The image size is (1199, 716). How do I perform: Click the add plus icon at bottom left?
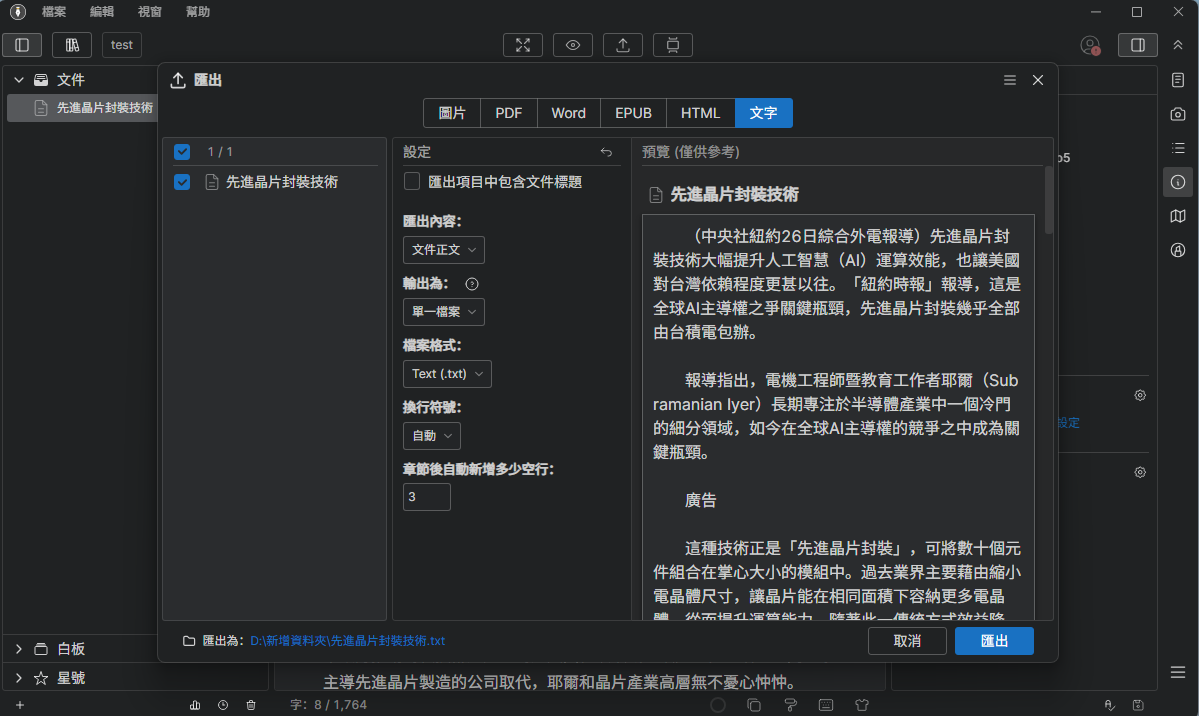[x=20, y=705]
